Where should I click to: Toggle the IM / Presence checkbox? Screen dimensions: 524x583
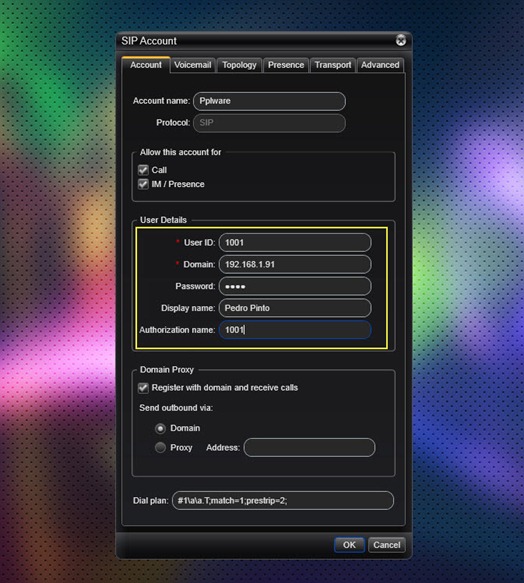(143, 184)
